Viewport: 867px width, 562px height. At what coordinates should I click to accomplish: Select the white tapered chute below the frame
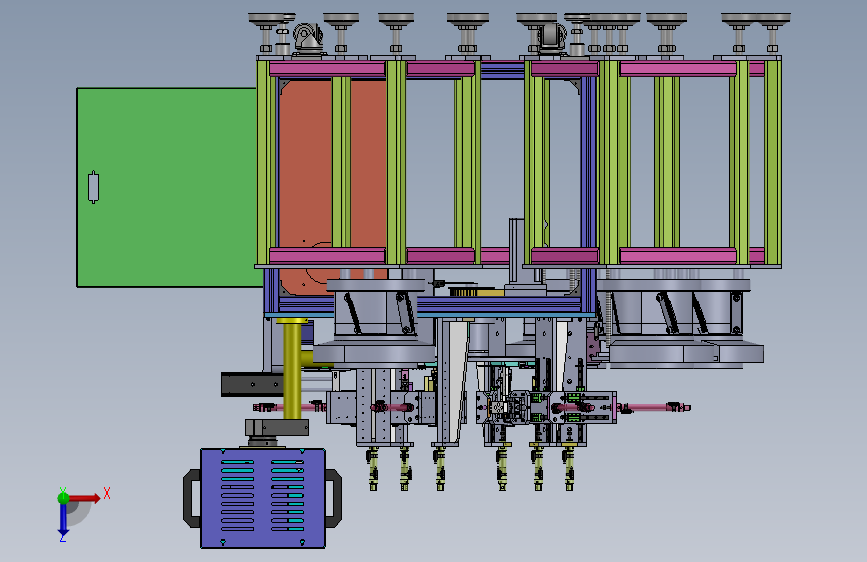(x=457, y=382)
